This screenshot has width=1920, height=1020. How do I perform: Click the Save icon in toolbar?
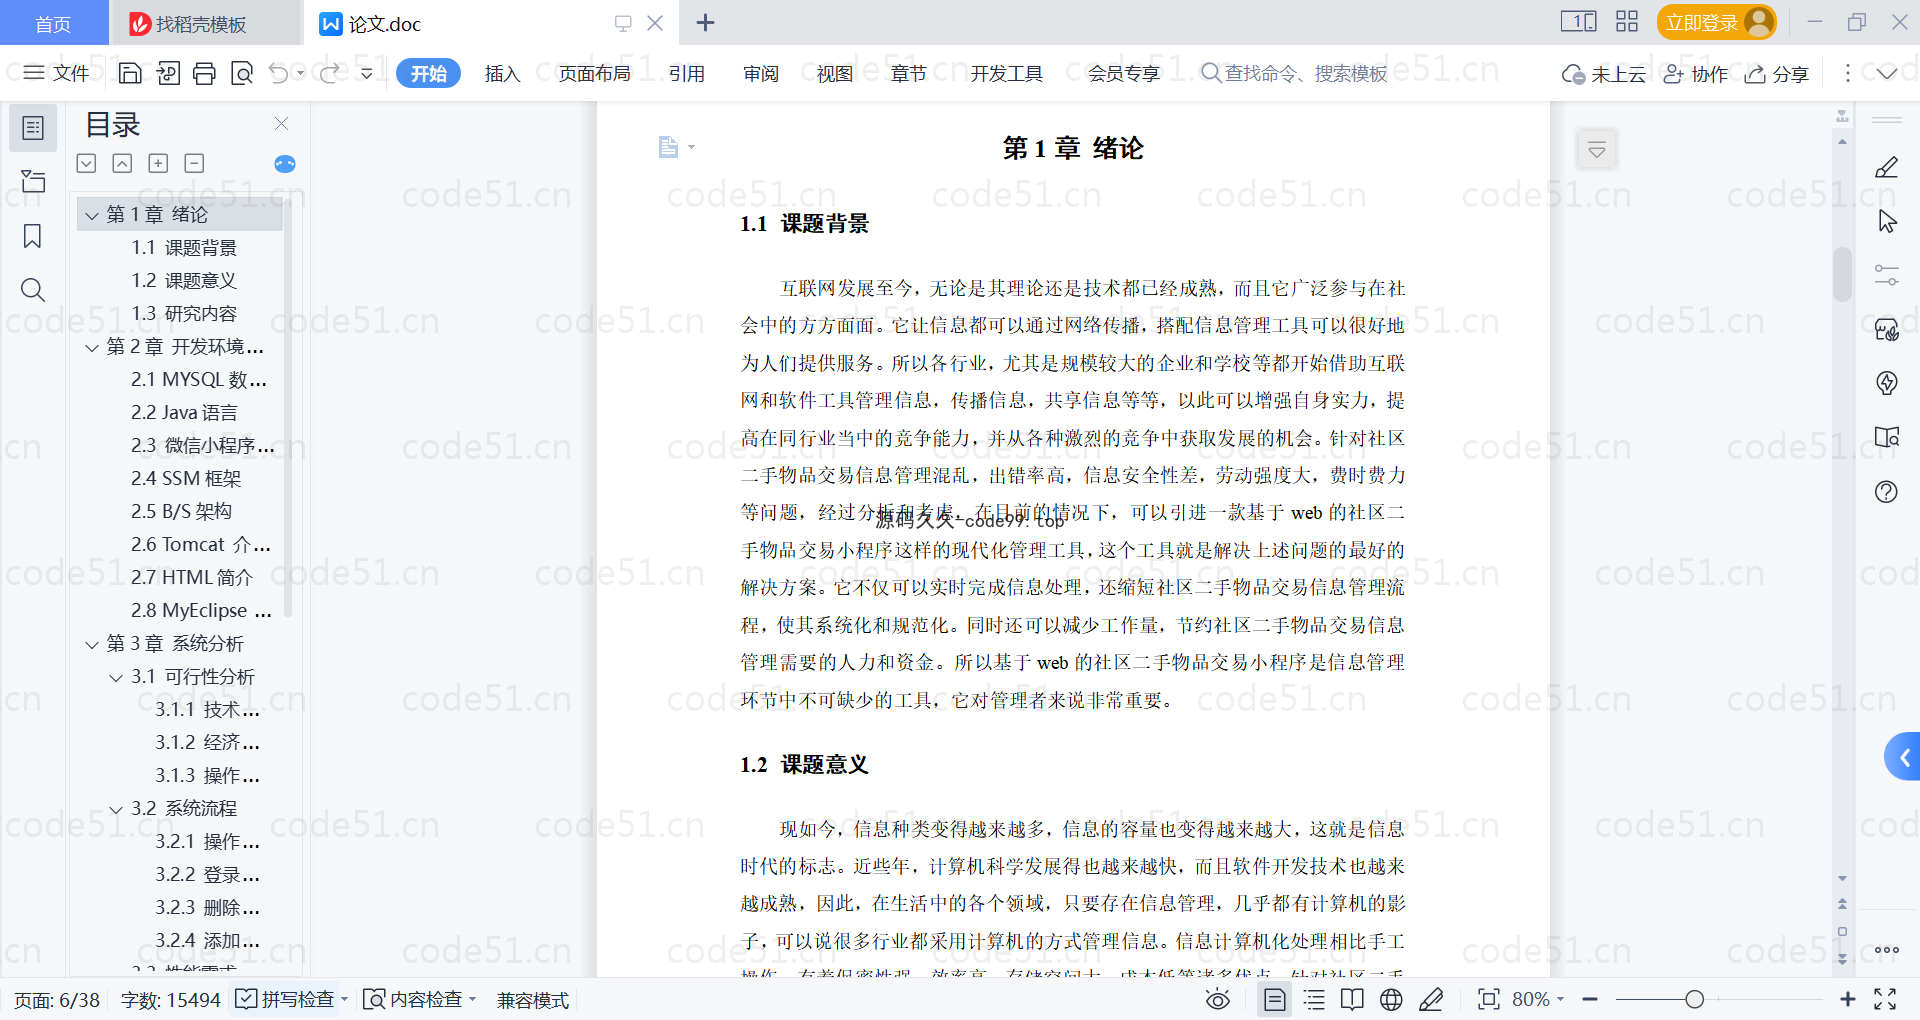point(130,73)
